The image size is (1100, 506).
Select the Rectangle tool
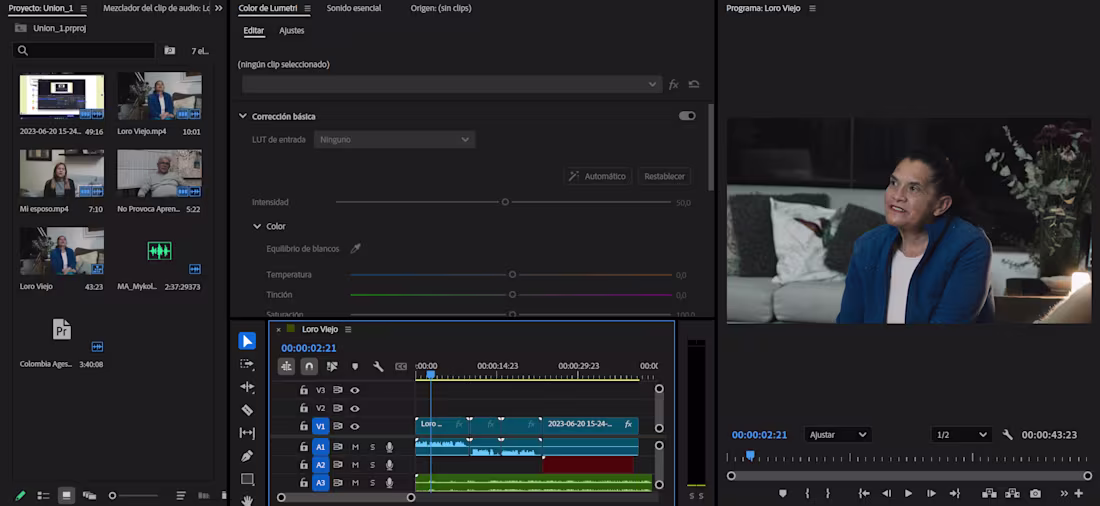tap(247, 479)
